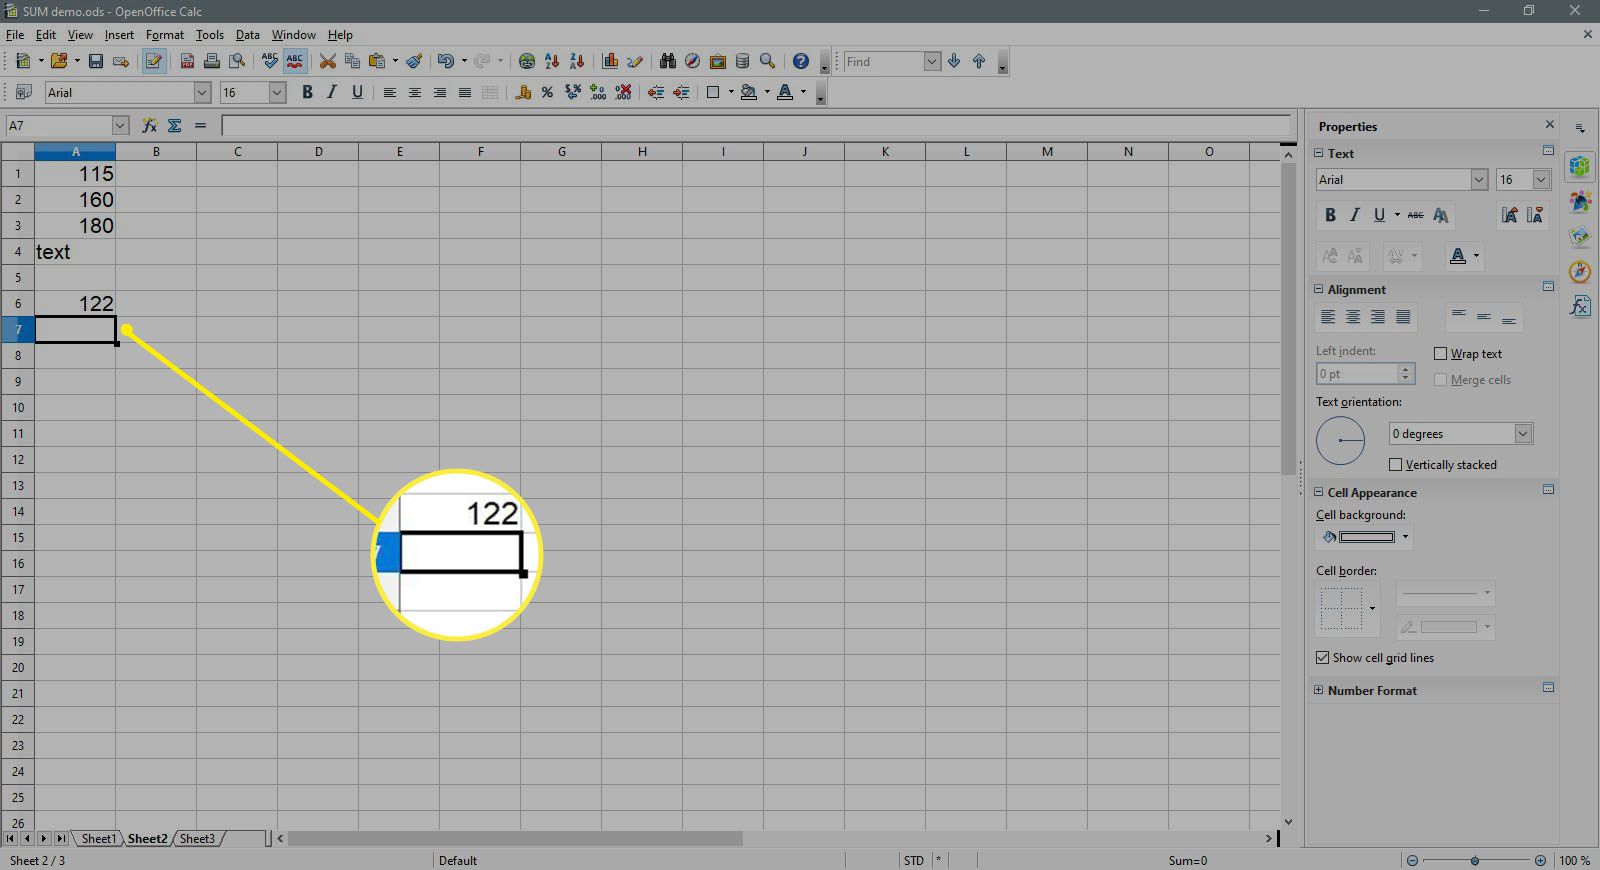Click the Print icon in toolbar

[x=212, y=62]
